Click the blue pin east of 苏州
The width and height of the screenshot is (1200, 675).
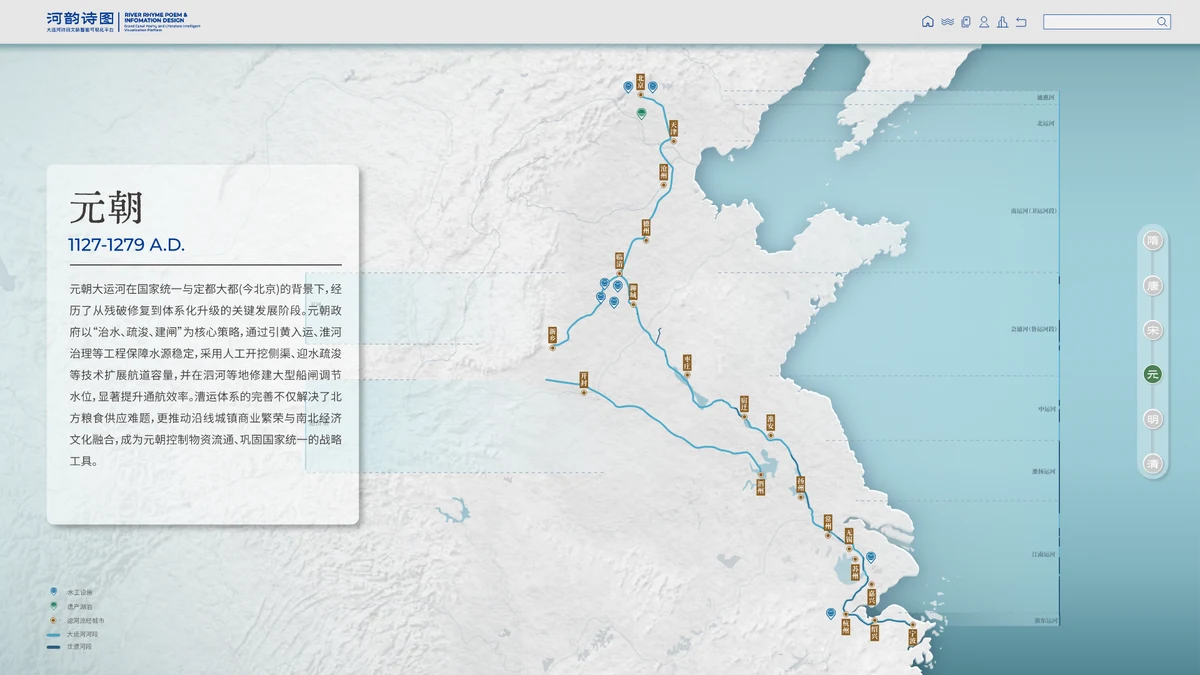point(871,557)
